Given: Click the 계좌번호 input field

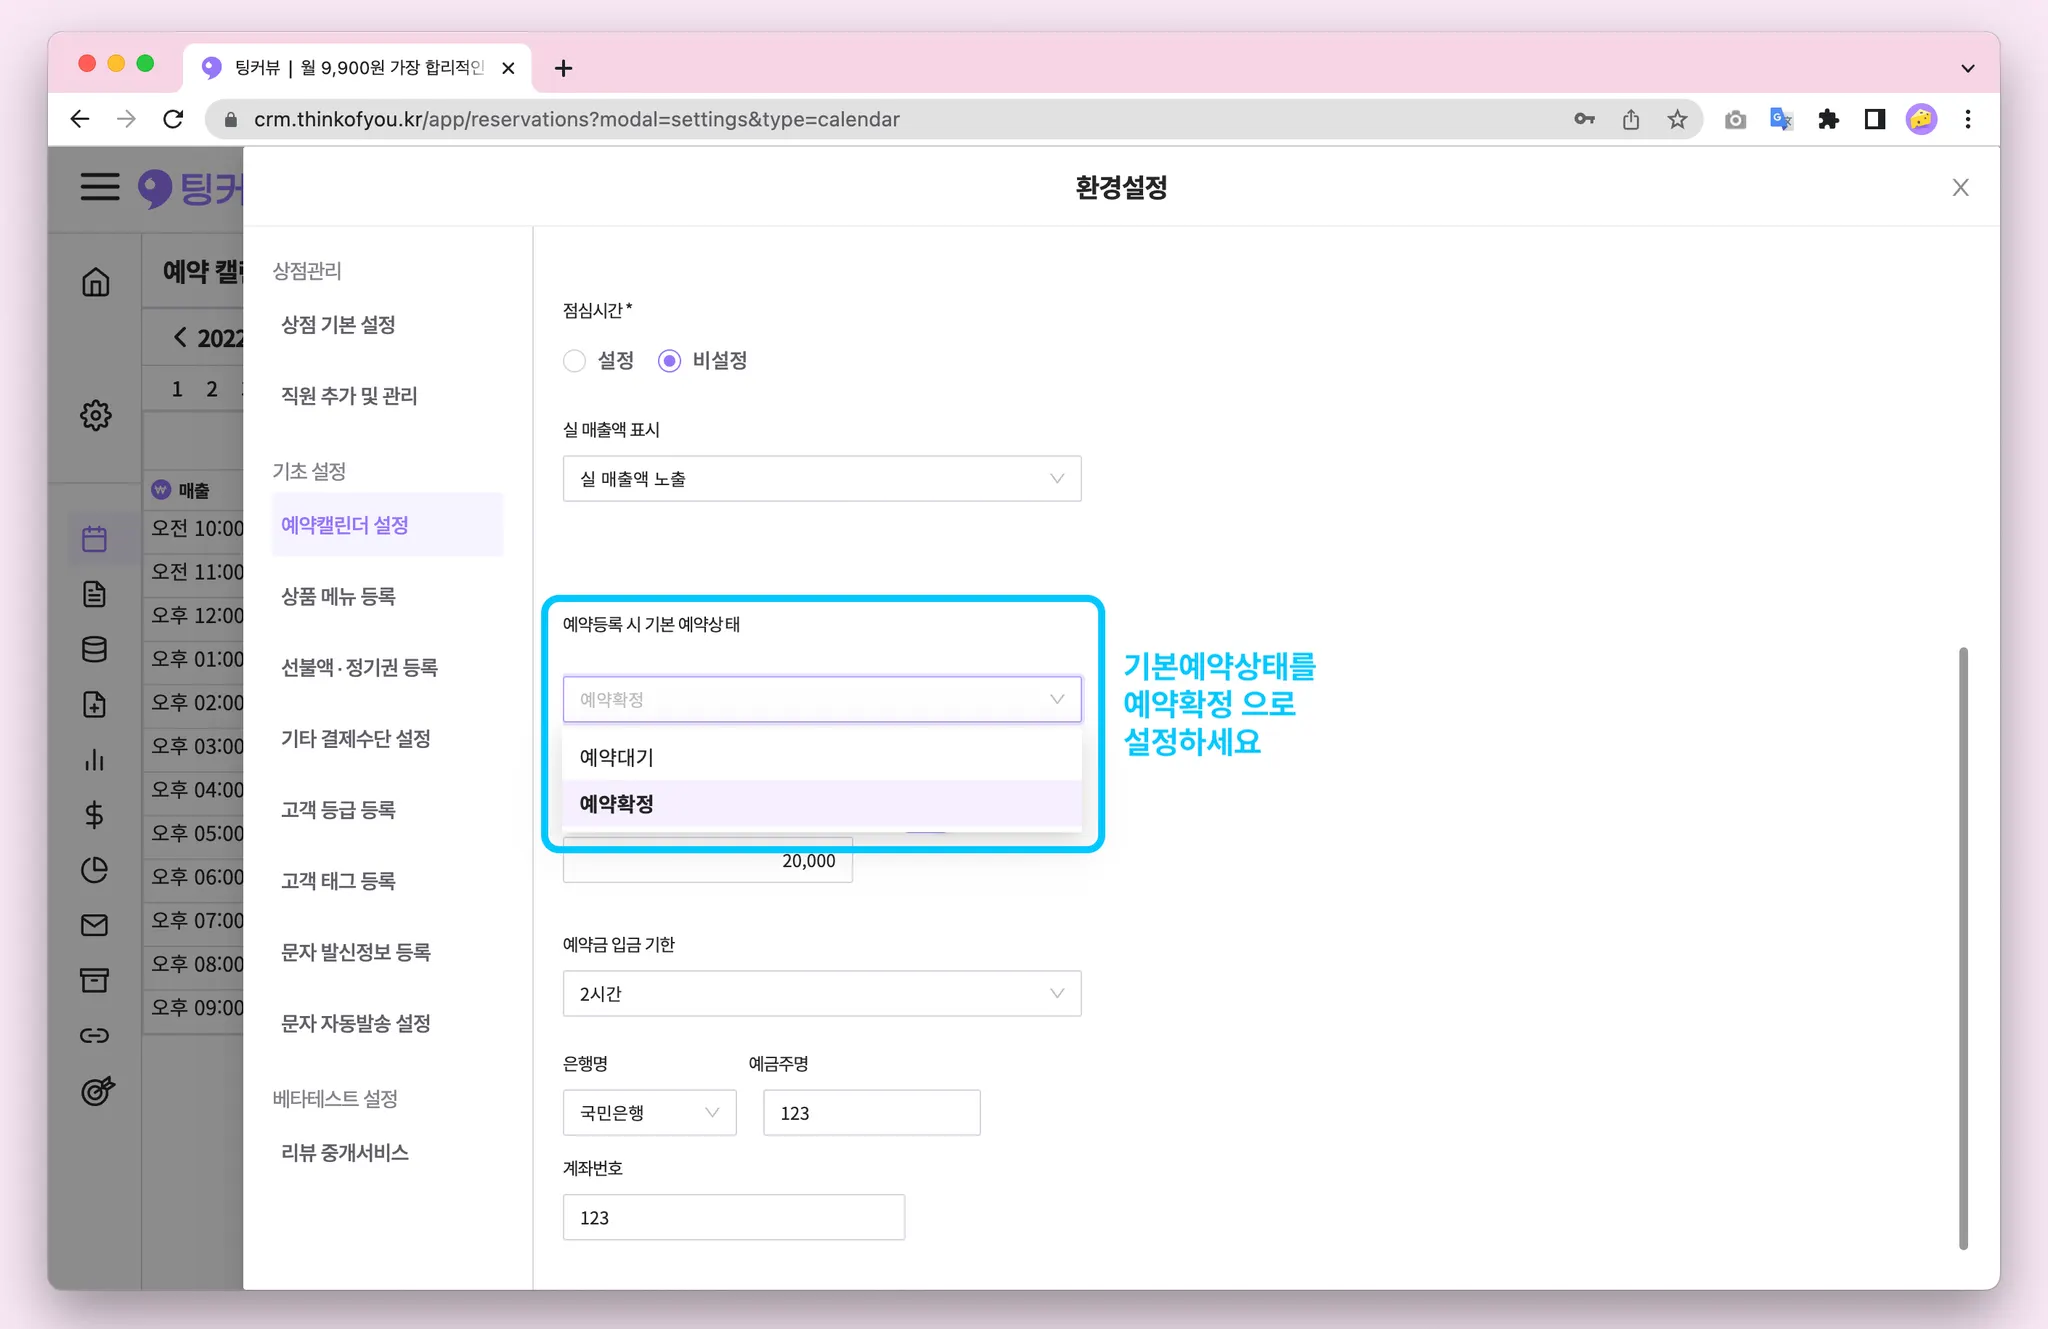Looking at the screenshot, I should (x=733, y=1217).
